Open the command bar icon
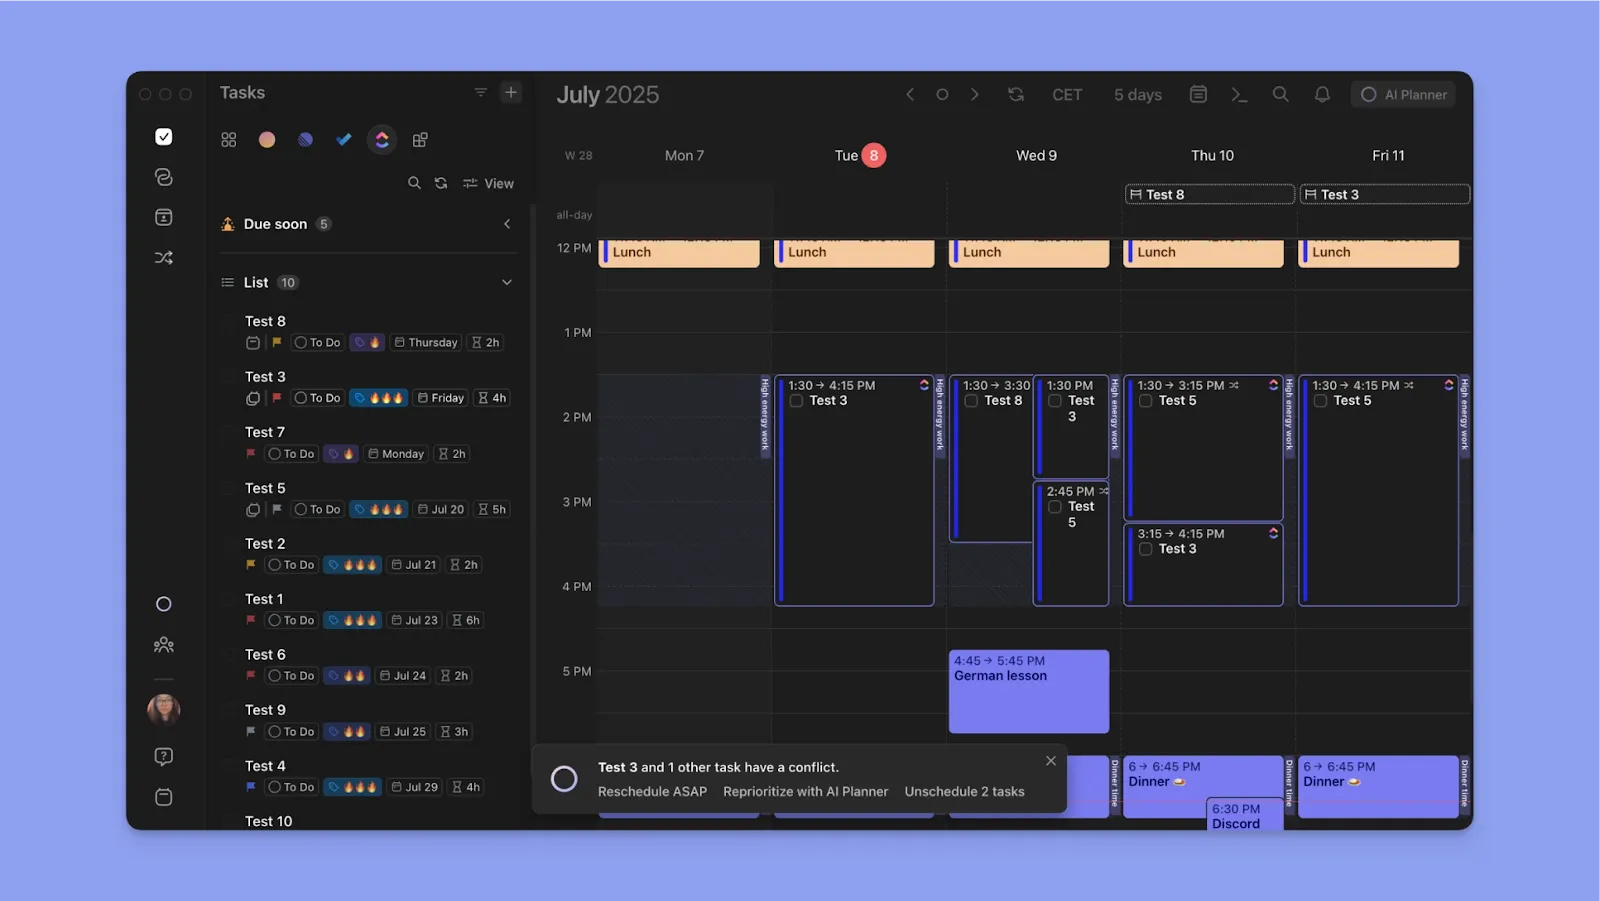The image size is (1600, 901). point(1239,94)
